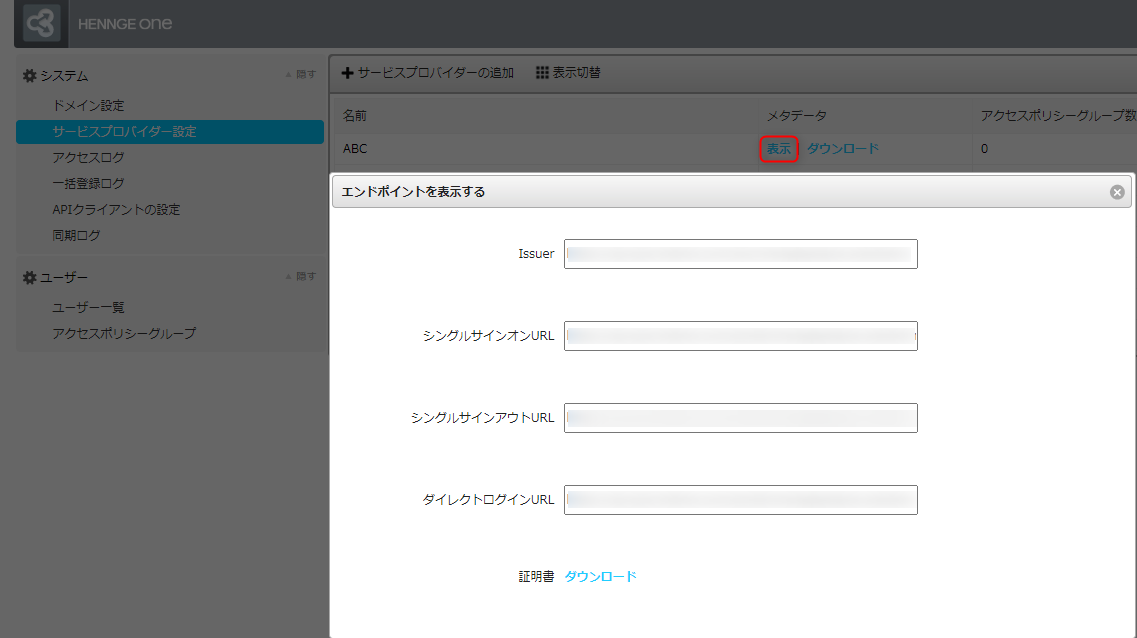Collapse the システム section with 隠す
The image size is (1137, 638).
point(301,74)
